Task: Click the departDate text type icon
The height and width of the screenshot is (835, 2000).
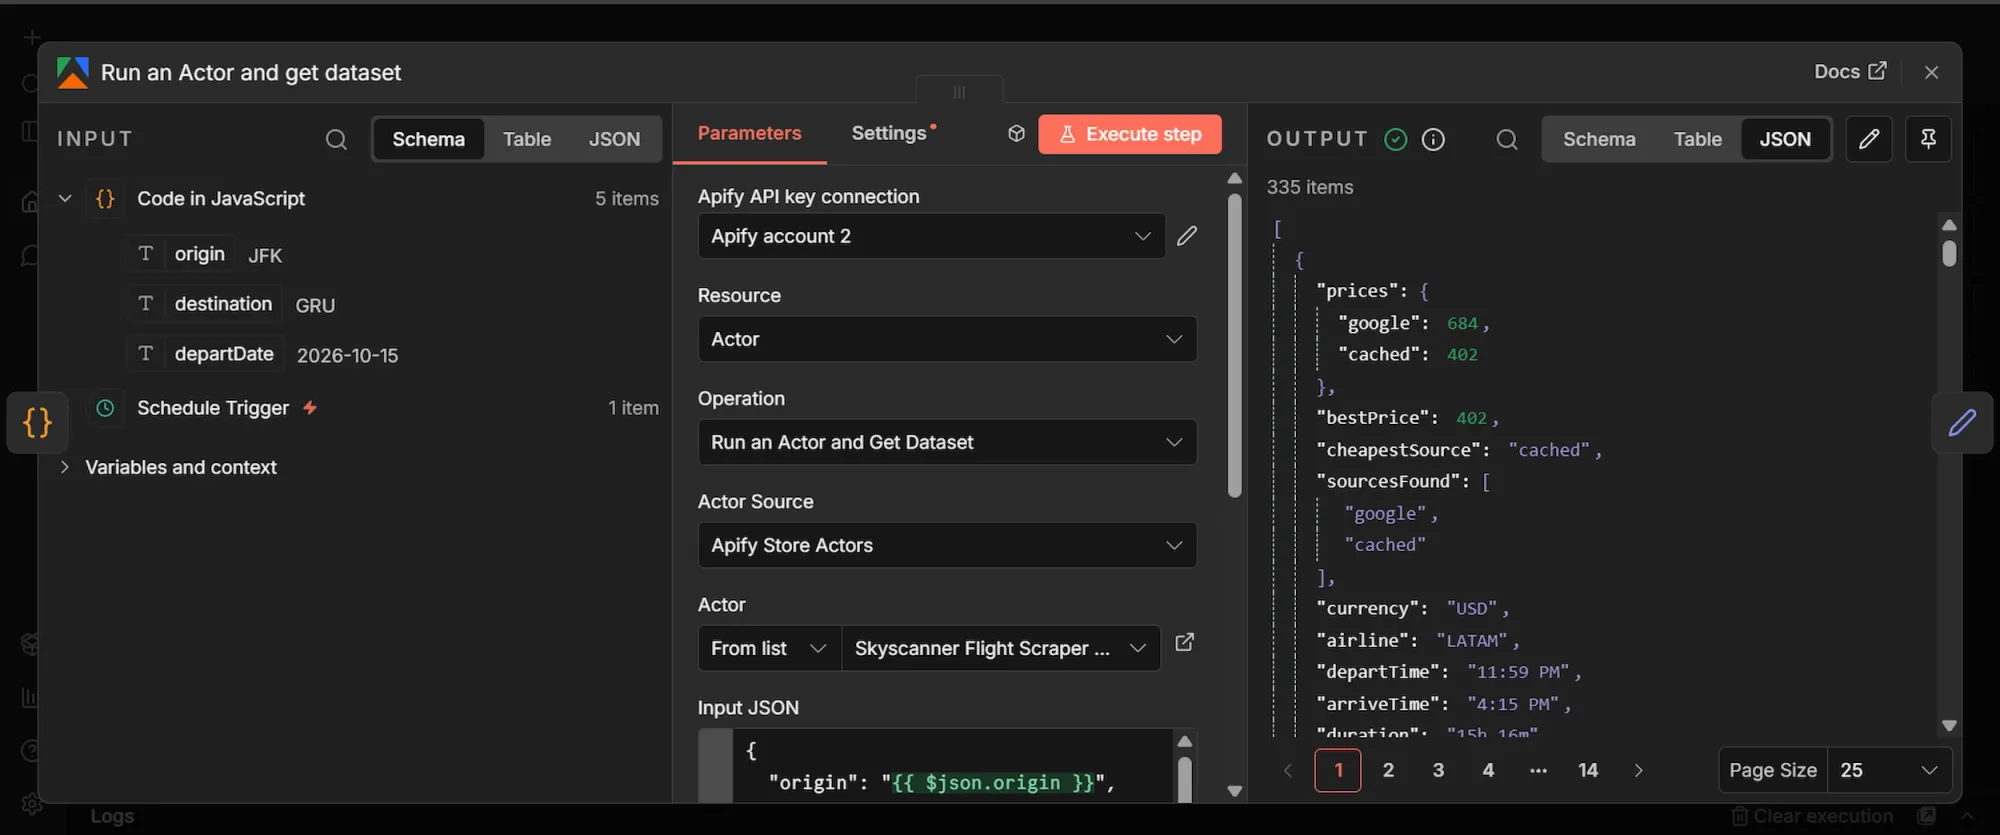Action: tap(146, 353)
